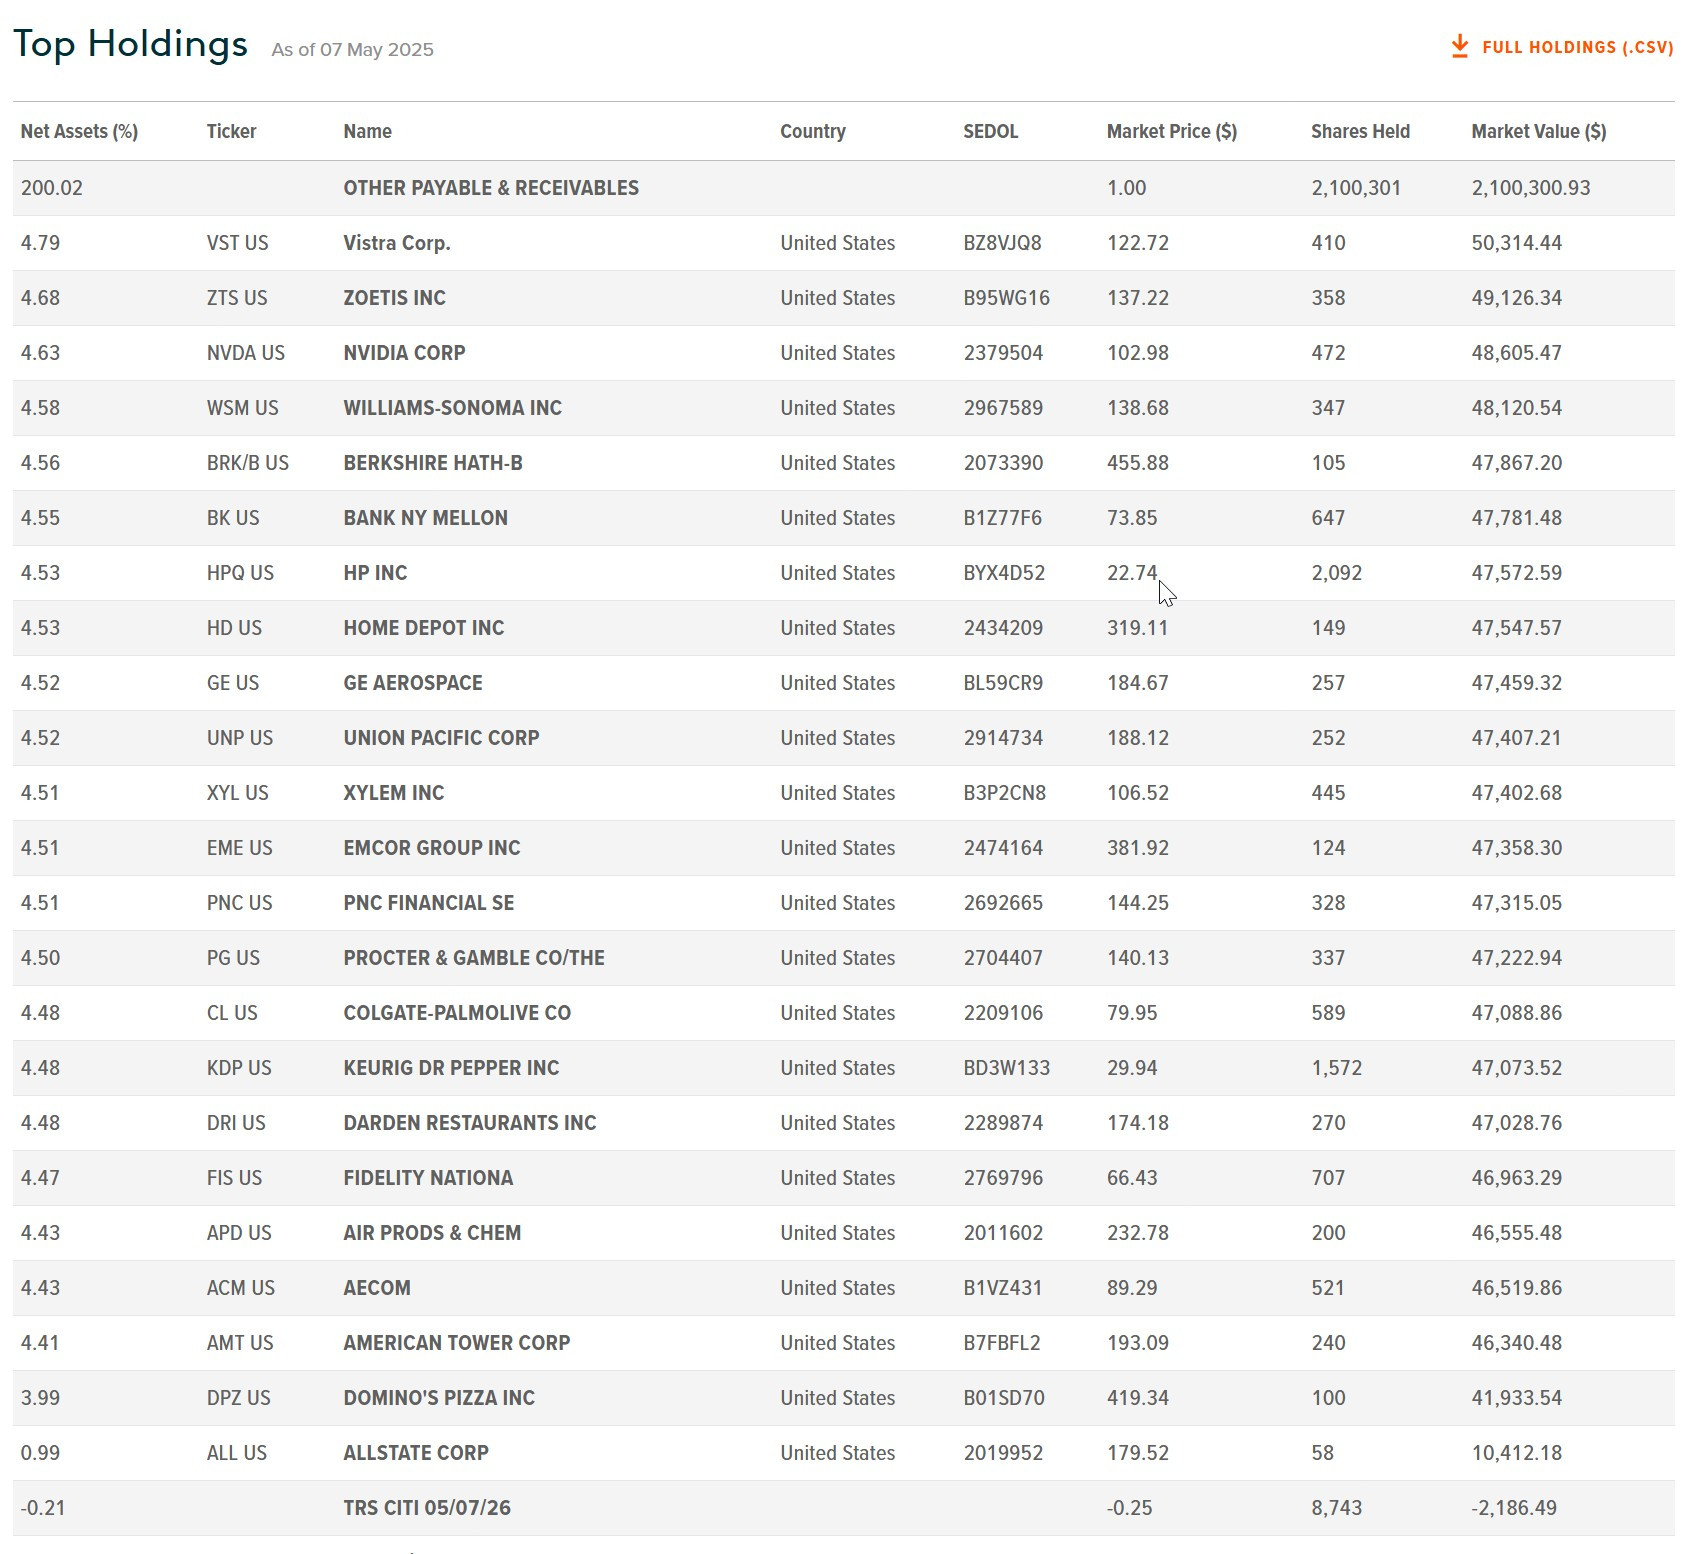This screenshot has width=1687, height=1554.
Task: Click the HP INC holding name
Action: (375, 573)
